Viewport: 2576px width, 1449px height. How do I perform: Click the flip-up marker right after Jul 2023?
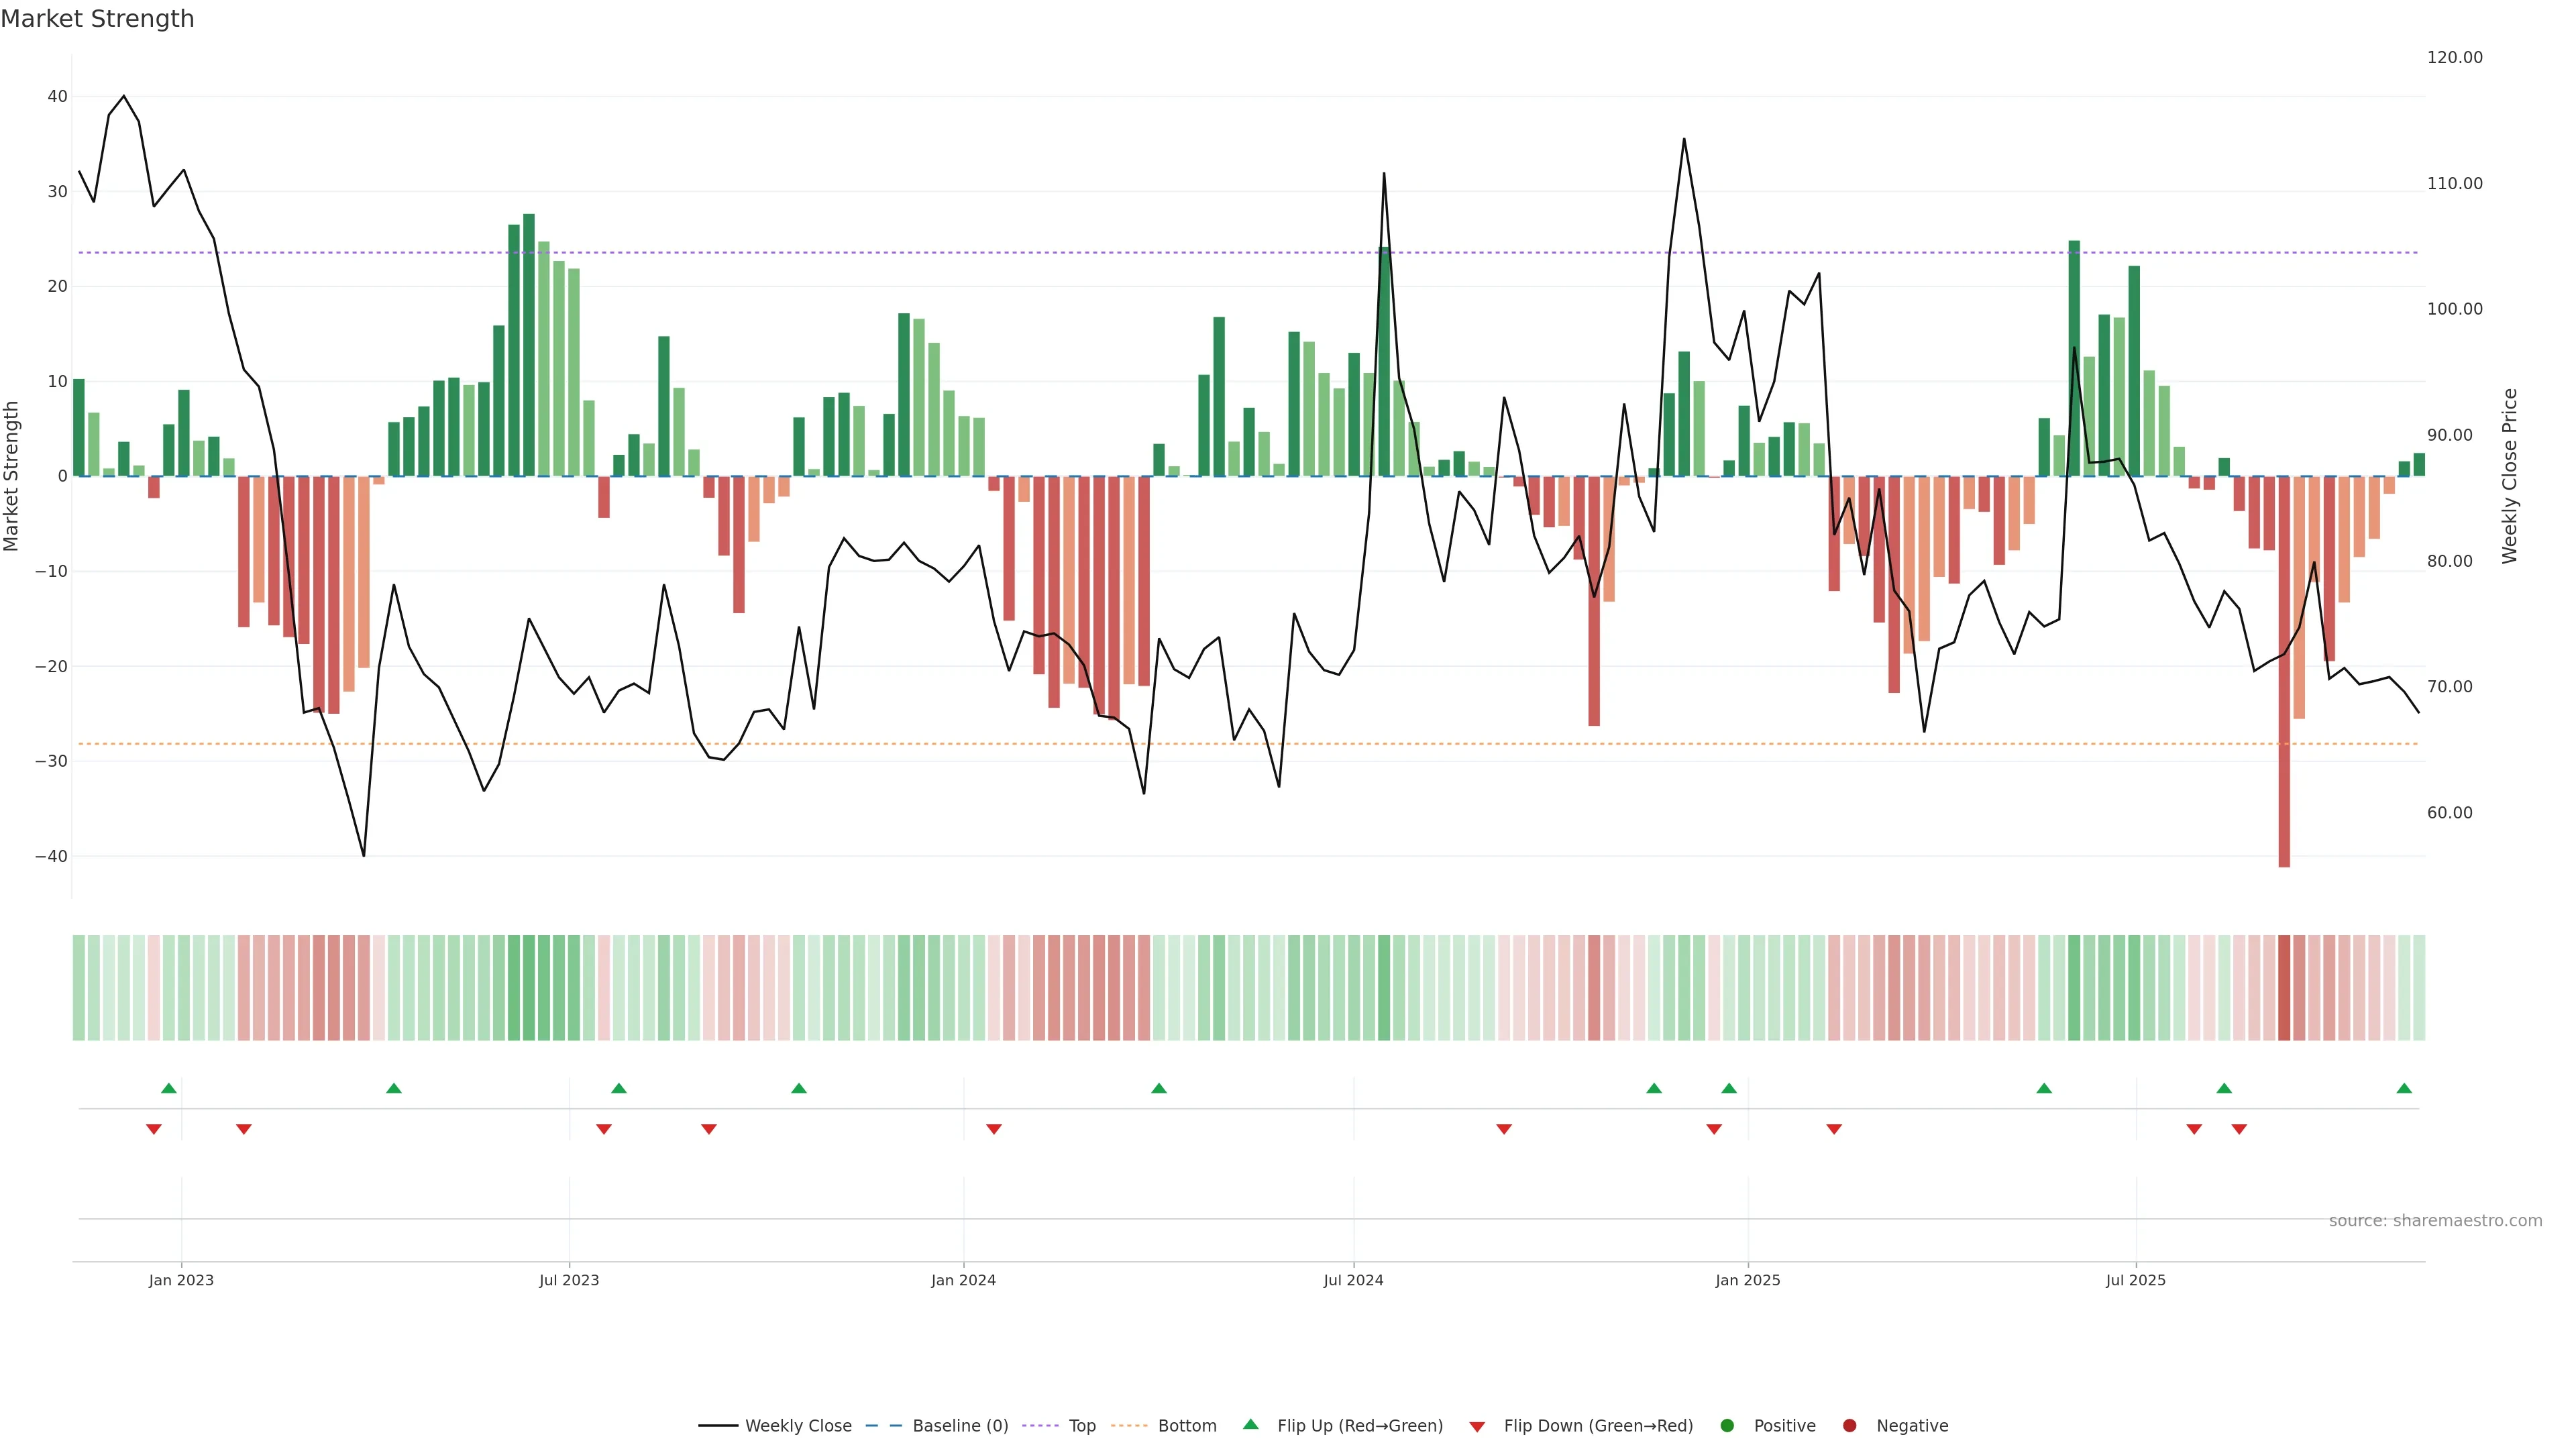(x=619, y=1088)
